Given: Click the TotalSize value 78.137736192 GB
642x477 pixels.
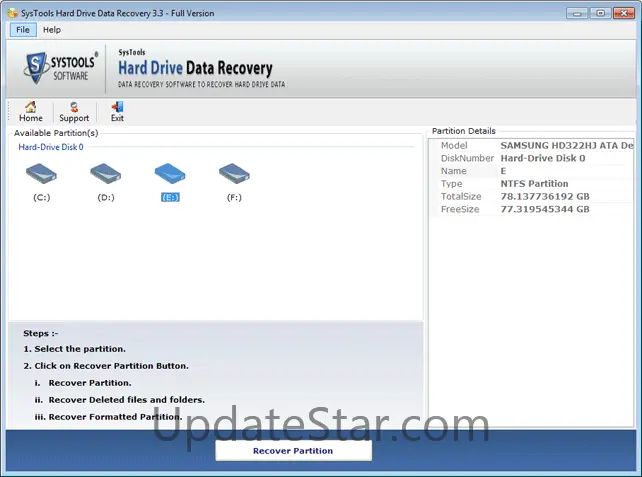Looking at the screenshot, I should [545, 197].
